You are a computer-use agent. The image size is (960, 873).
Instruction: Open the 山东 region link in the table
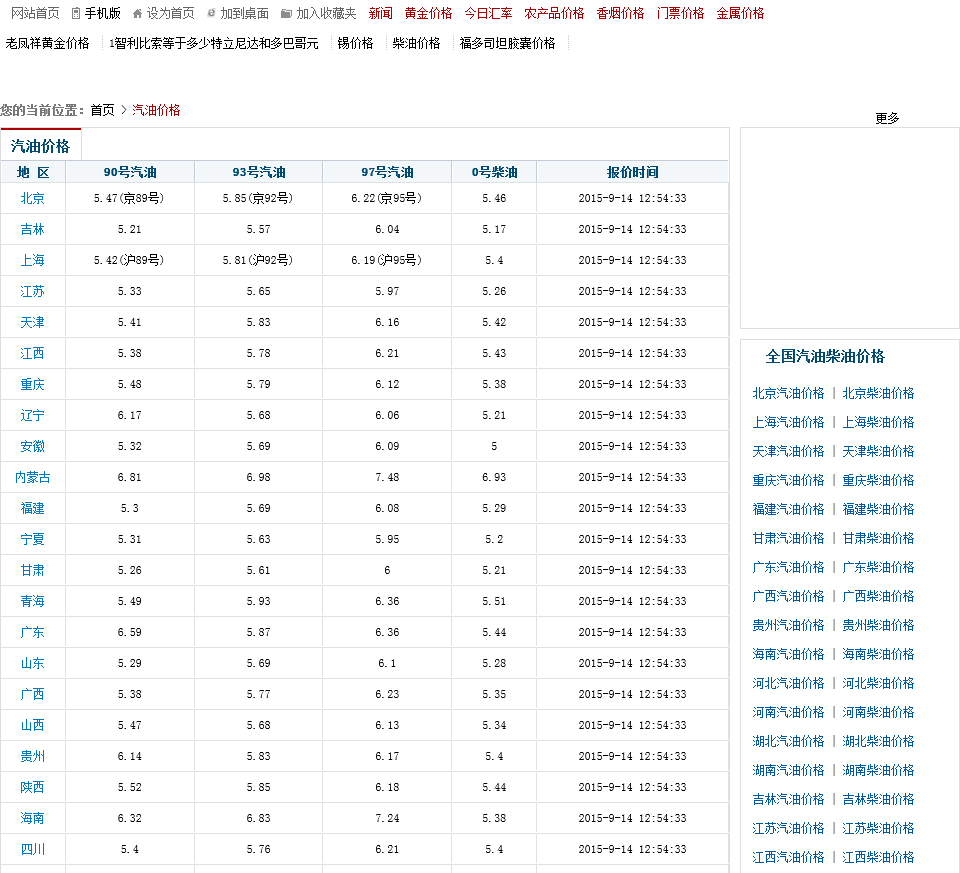[x=32, y=664]
